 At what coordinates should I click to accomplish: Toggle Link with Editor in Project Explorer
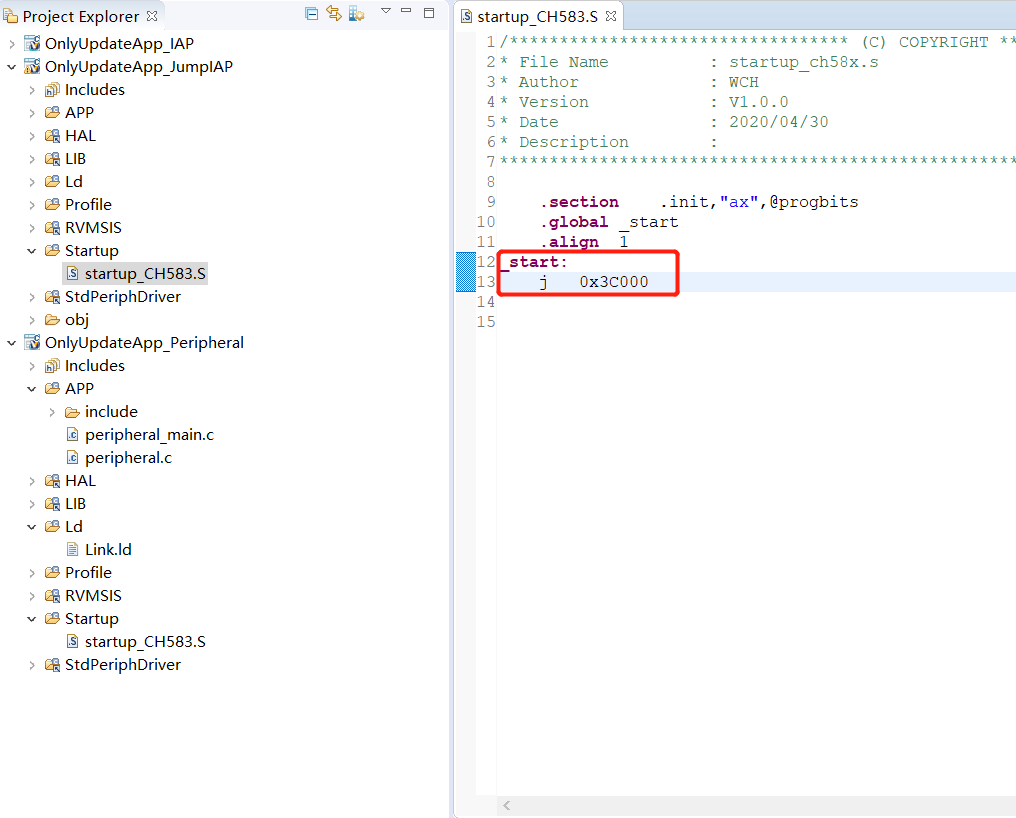click(x=334, y=14)
